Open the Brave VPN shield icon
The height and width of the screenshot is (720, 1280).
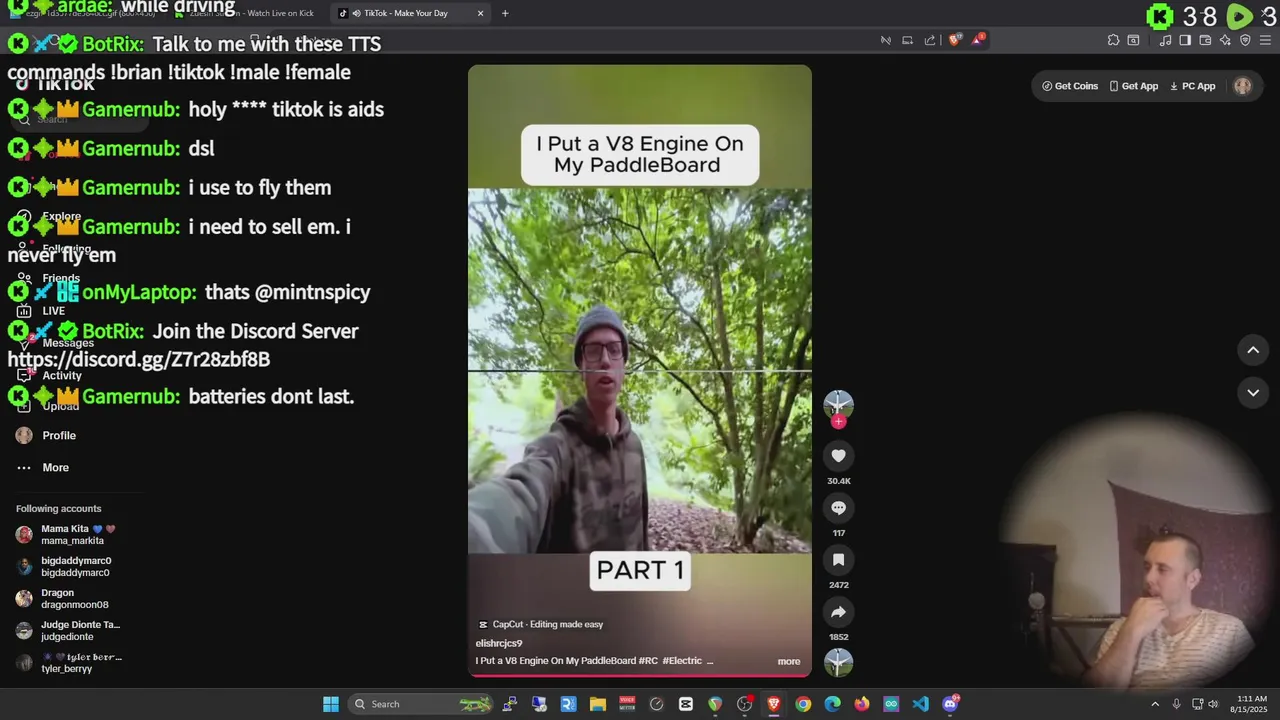(1245, 40)
